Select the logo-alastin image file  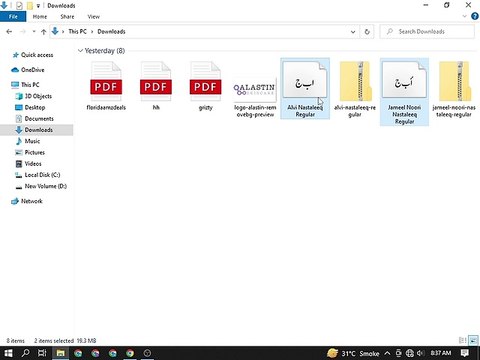point(255,97)
